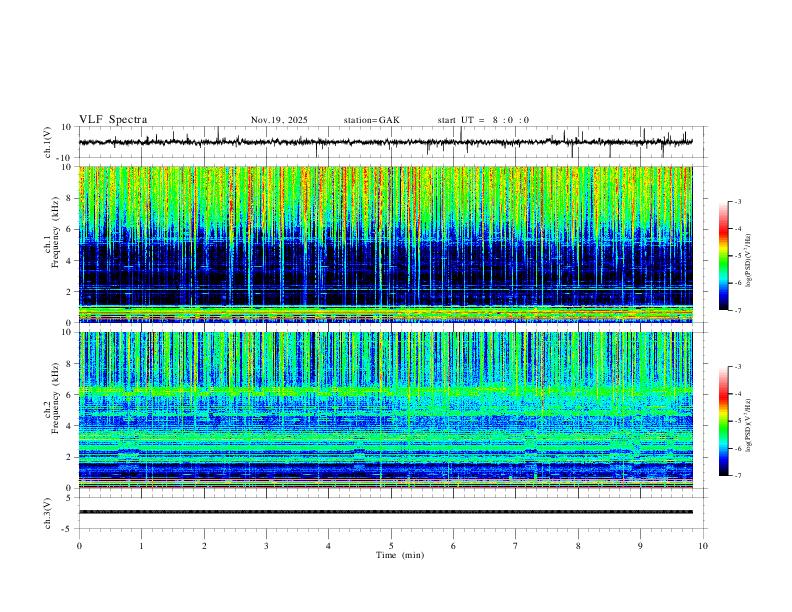The width and height of the screenshot is (792, 612).
Task: Click time axis tick label "6"
Action: [x=453, y=546]
